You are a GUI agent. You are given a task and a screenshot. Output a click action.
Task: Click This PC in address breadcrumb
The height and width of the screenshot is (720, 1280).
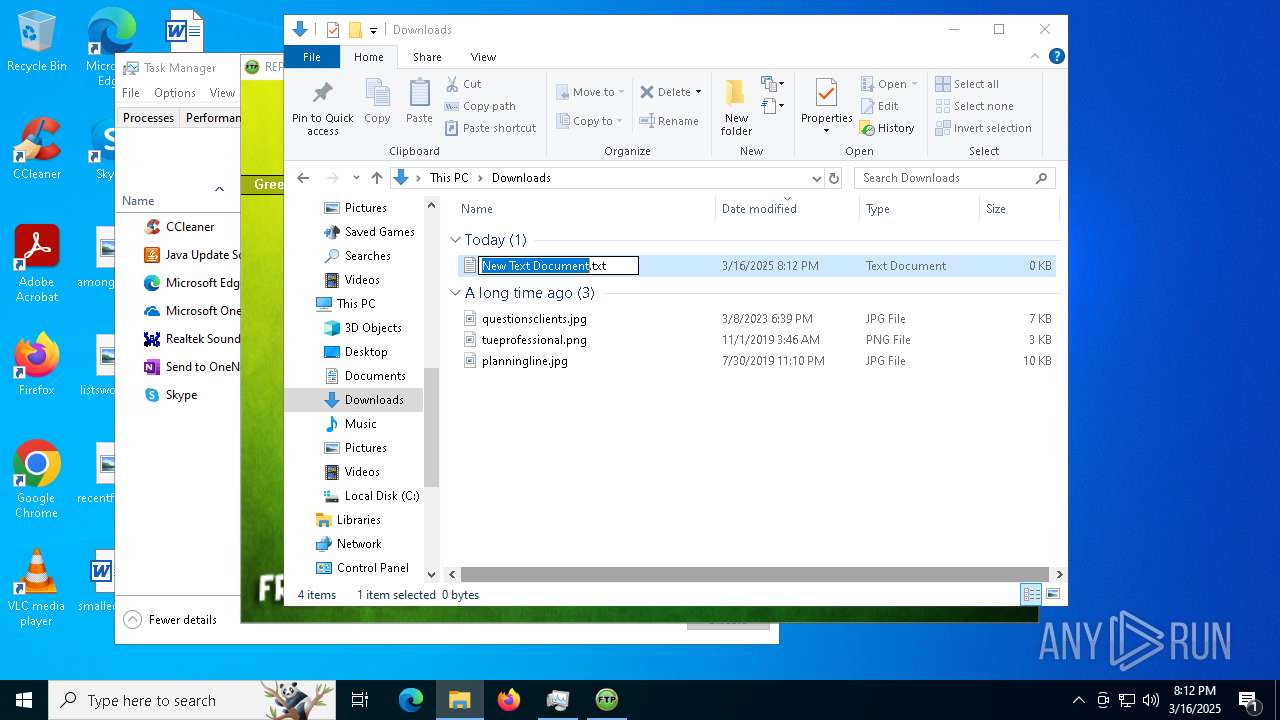449,178
